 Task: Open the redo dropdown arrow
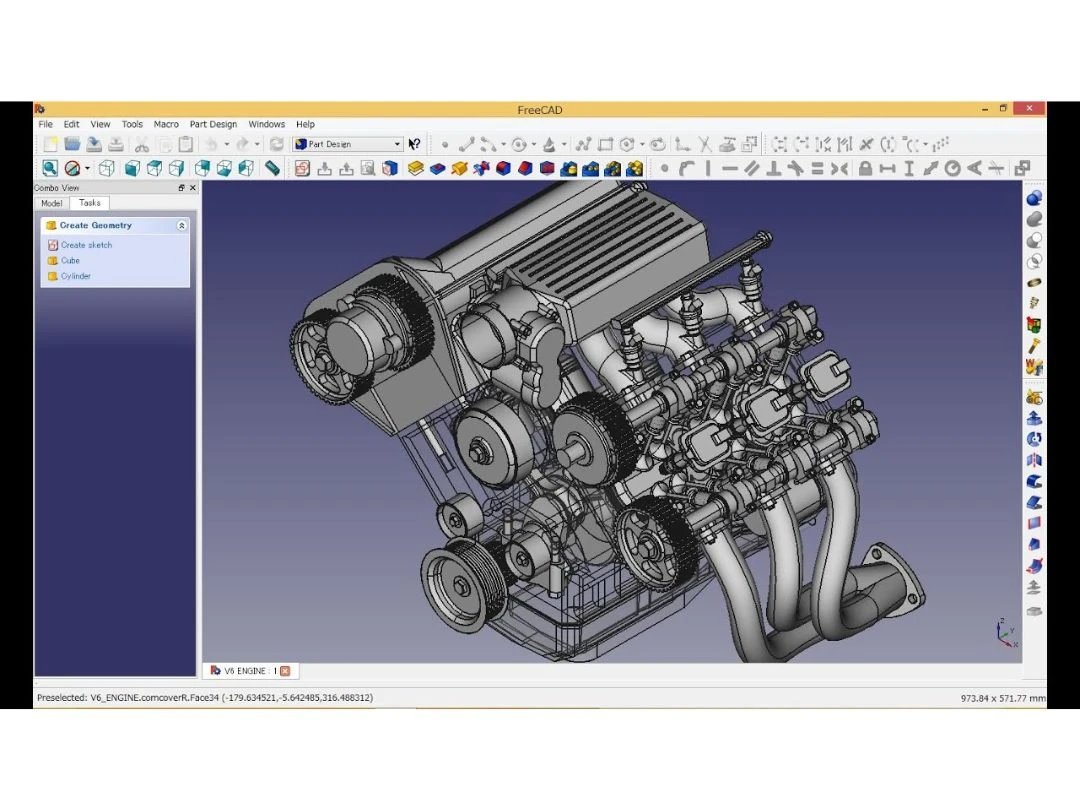pyautogui.click(x=255, y=143)
